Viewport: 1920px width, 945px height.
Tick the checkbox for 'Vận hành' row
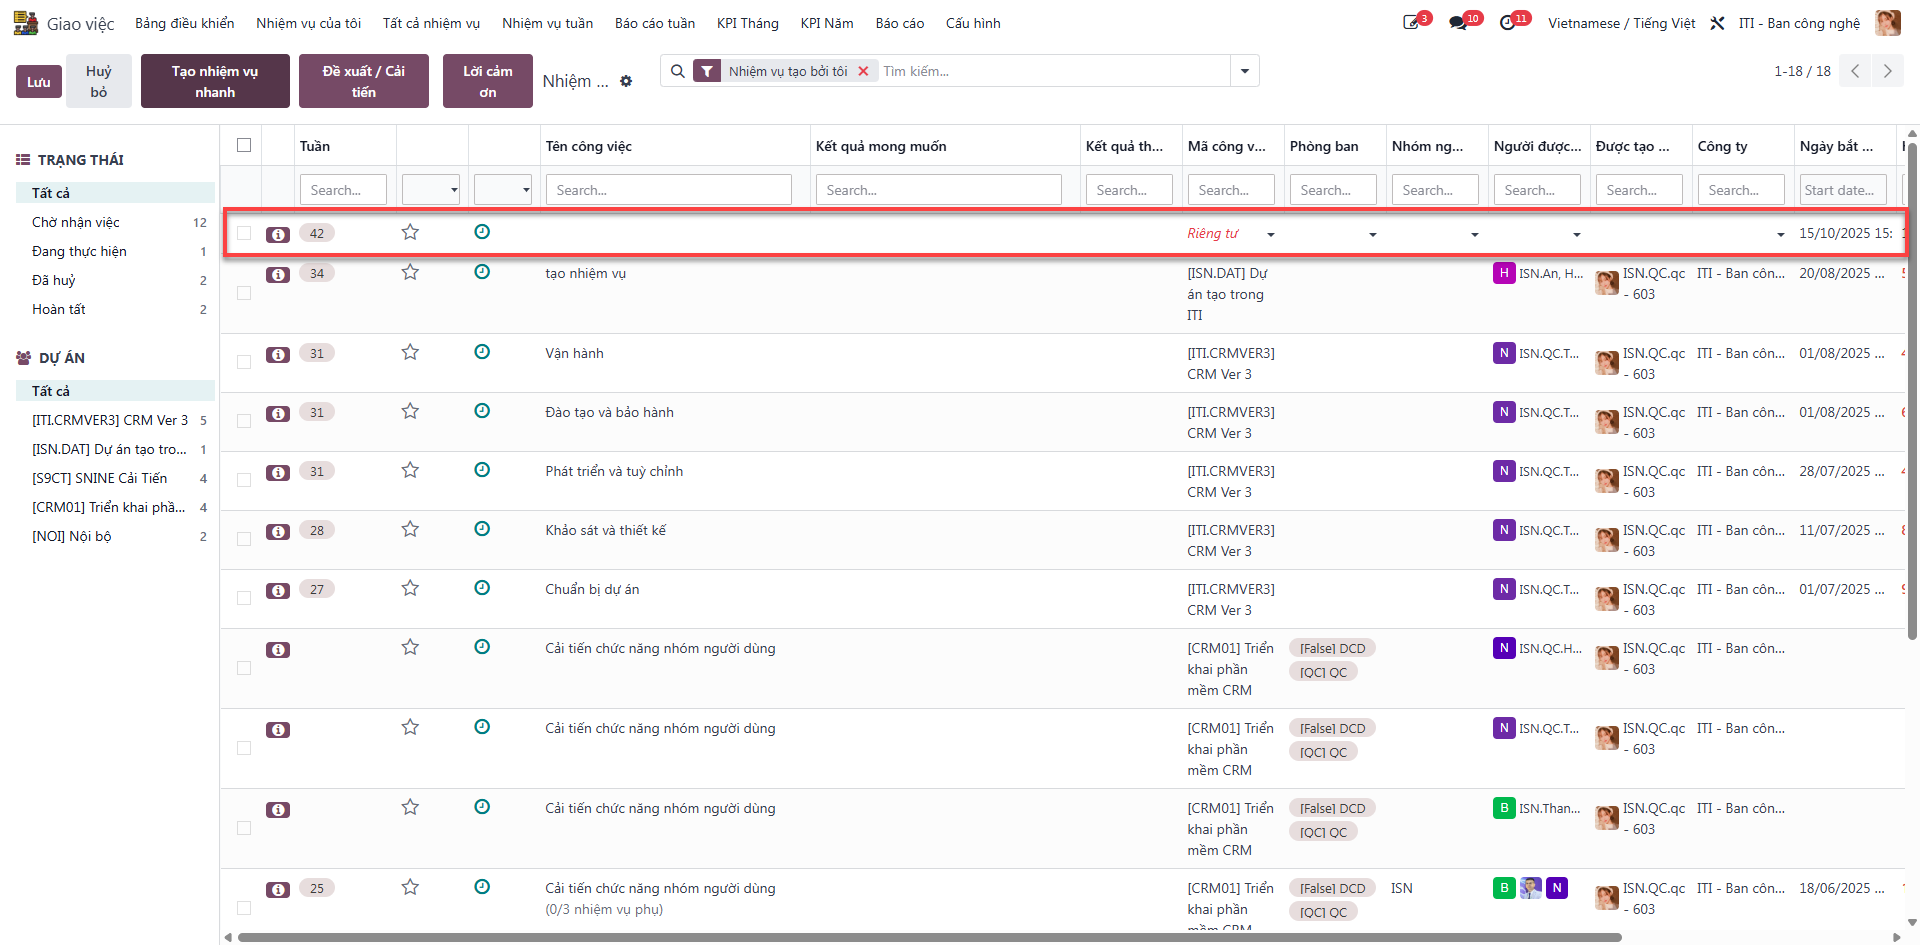(244, 362)
